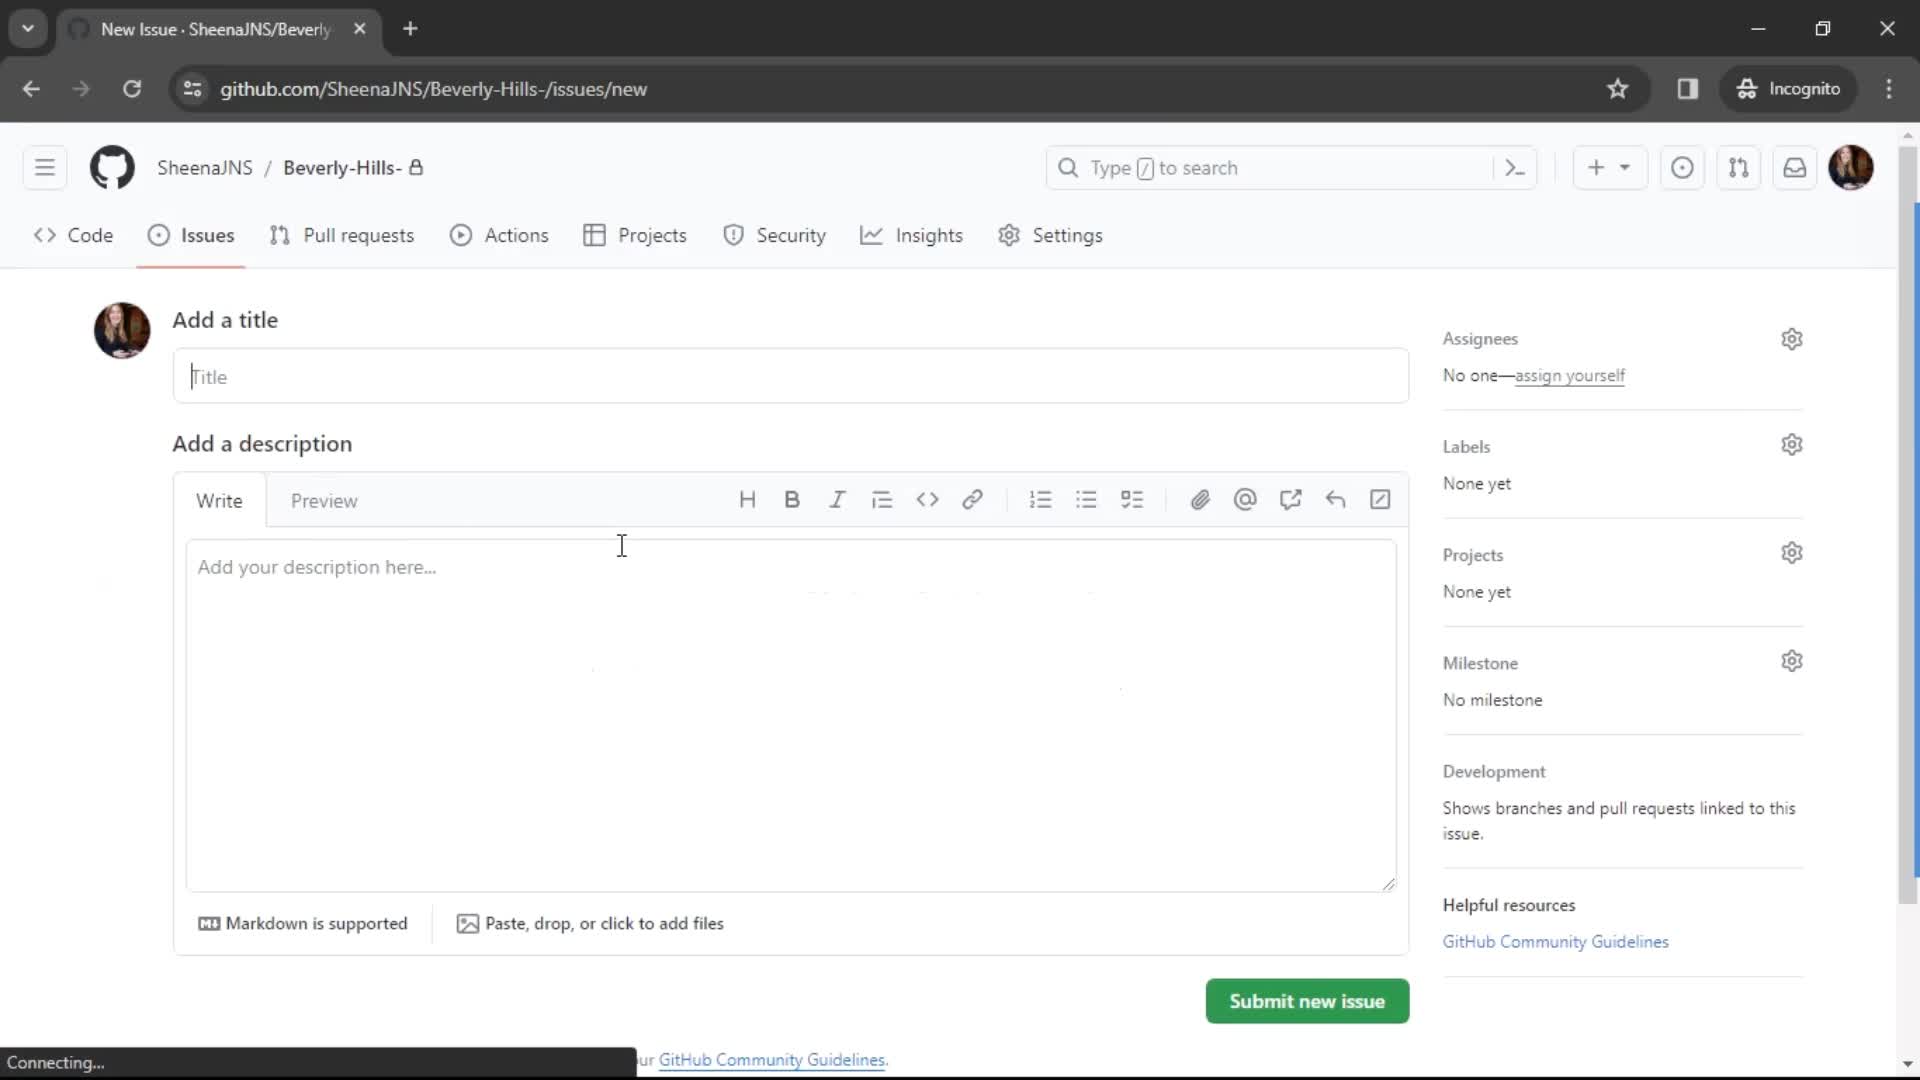
Task: Click the unordered list icon
Action: coord(1085,500)
